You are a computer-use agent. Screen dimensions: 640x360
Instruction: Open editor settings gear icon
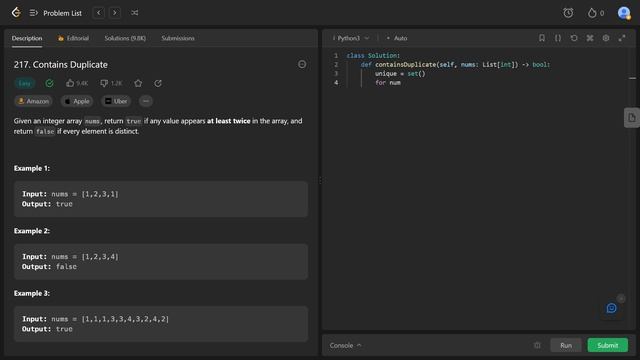[606, 38]
